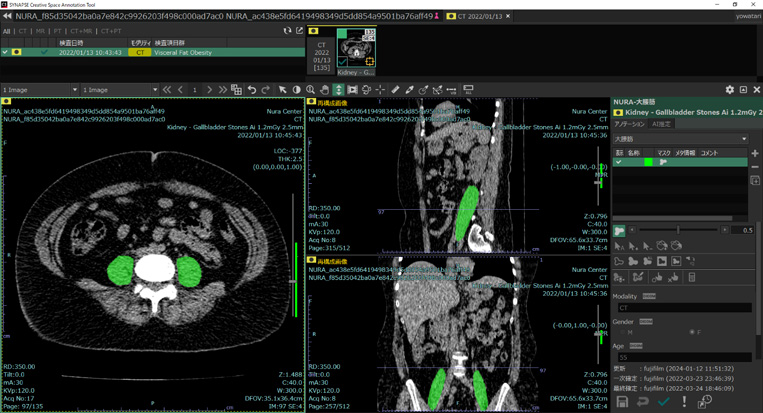Toggle visibility check of the green mask row
This screenshot has height=413, width=763.
[619, 162]
